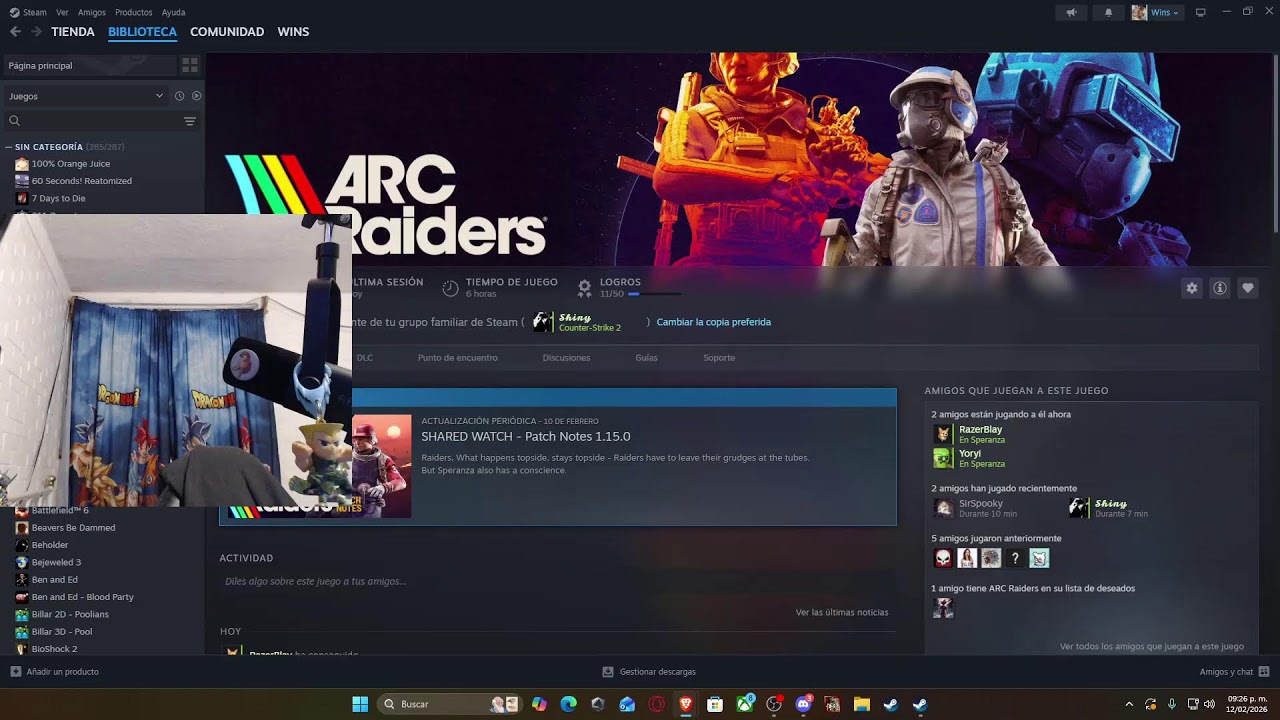Go forward with the navigation arrow
Image resolution: width=1280 pixels, height=720 pixels.
click(x=36, y=32)
